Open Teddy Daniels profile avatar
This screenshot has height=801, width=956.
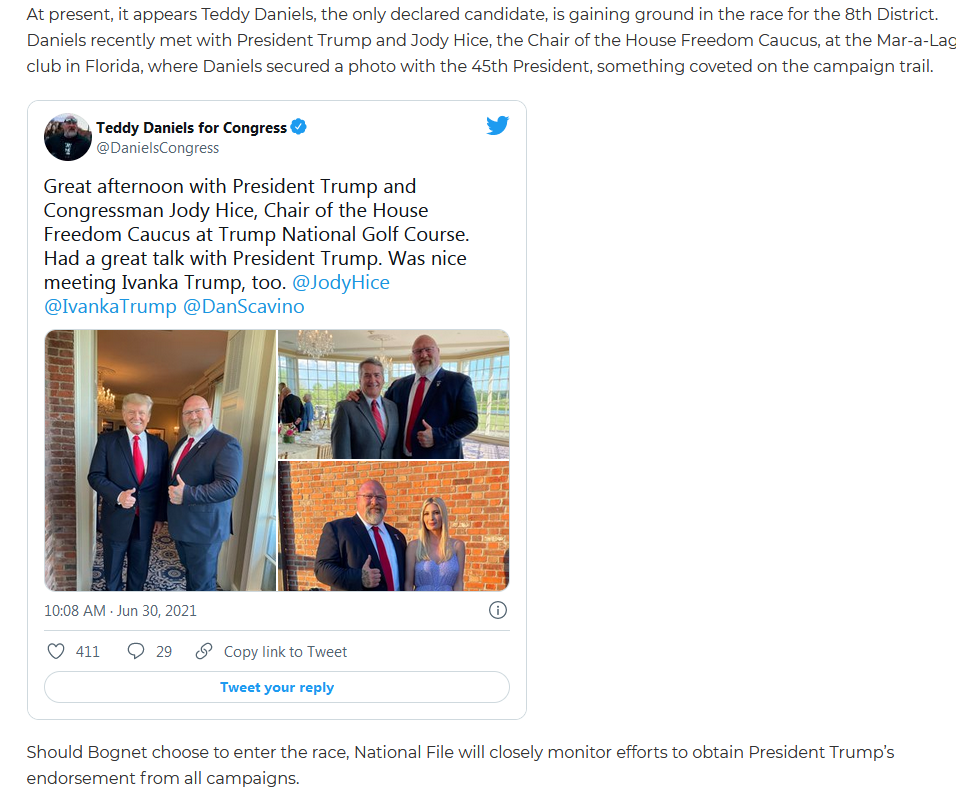click(68, 137)
